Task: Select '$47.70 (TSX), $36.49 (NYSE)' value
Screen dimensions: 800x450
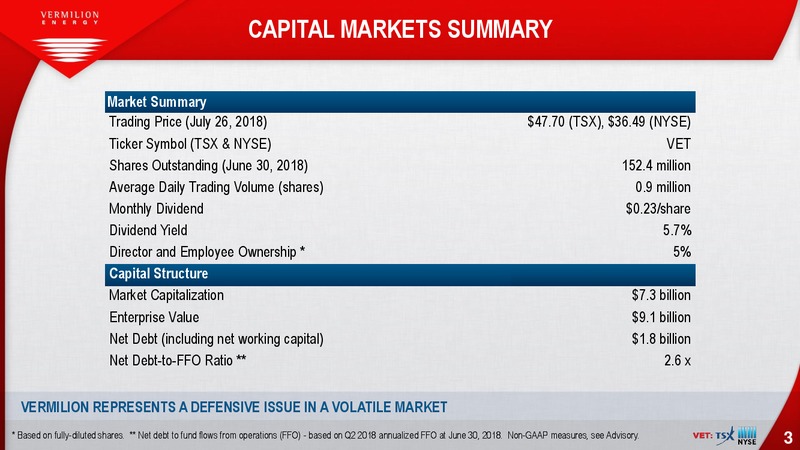Action: (x=609, y=122)
